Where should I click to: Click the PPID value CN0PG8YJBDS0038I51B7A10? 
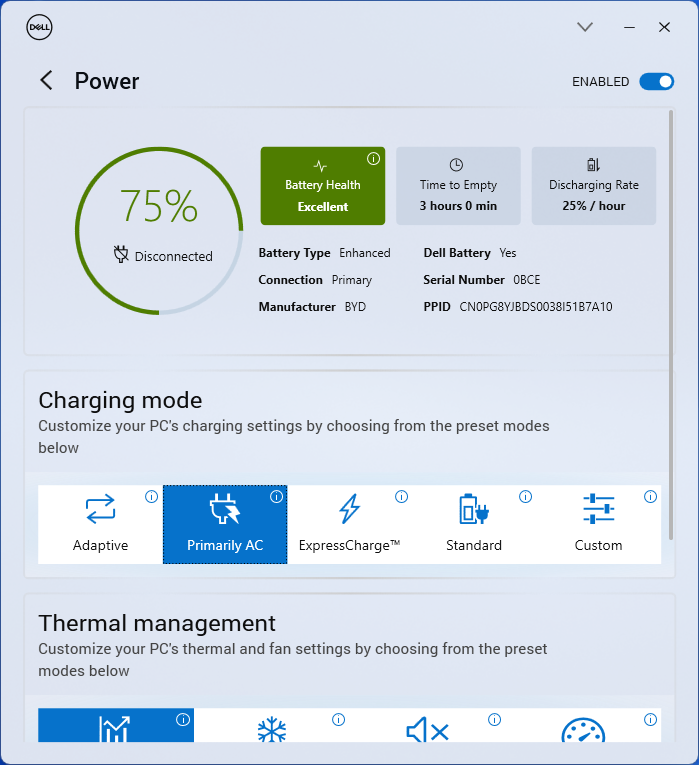pyautogui.click(x=536, y=307)
